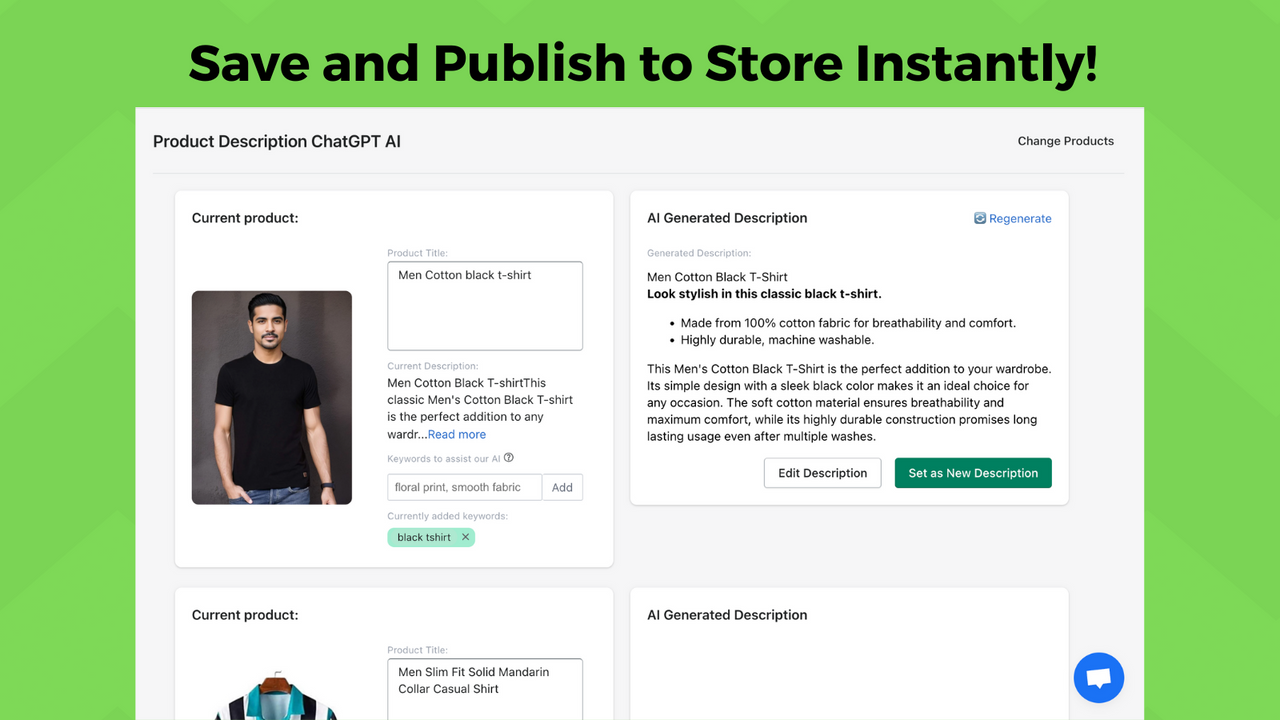Open the keywords help question-mark icon
Image resolution: width=1280 pixels, height=720 pixels.
(x=509, y=457)
